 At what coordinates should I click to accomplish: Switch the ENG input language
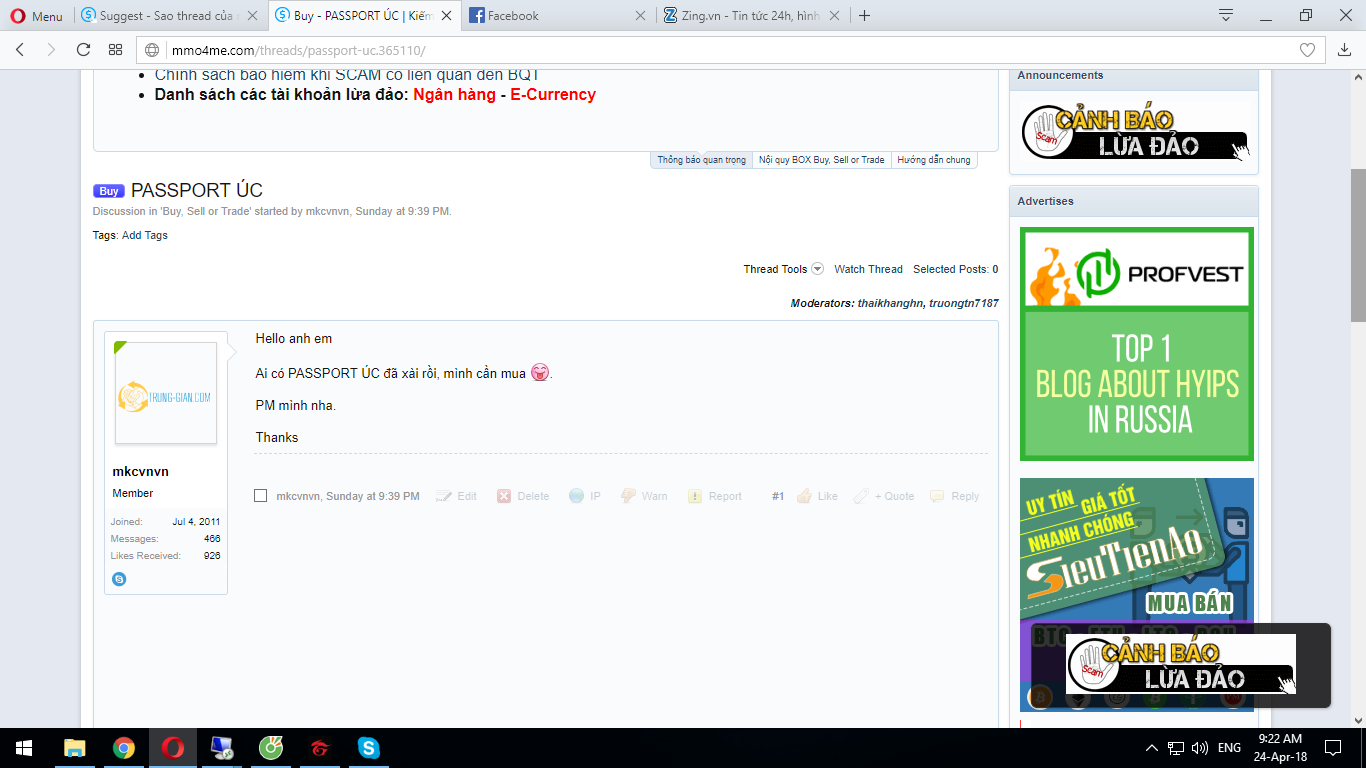point(1229,748)
